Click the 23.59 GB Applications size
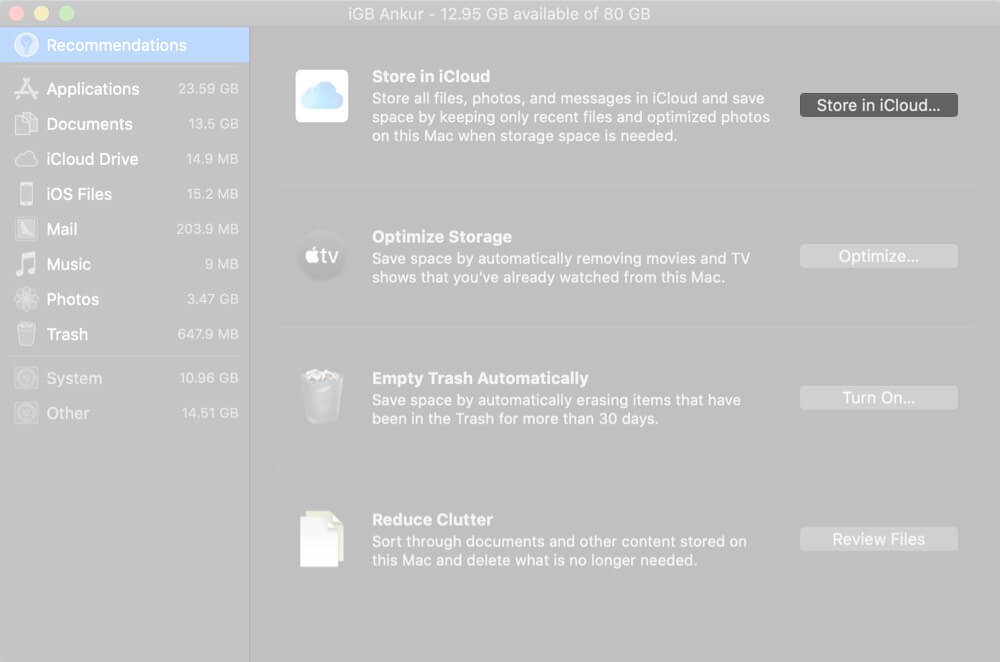This screenshot has height=662, width=1000. coord(208,89)
